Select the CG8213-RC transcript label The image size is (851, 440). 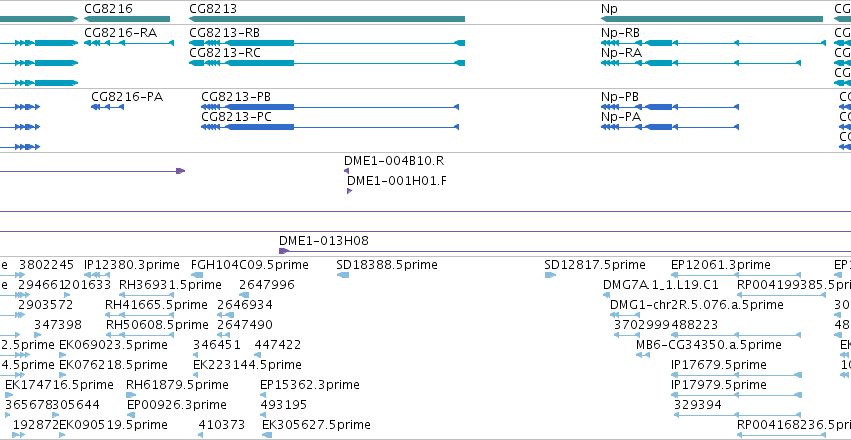225,53
